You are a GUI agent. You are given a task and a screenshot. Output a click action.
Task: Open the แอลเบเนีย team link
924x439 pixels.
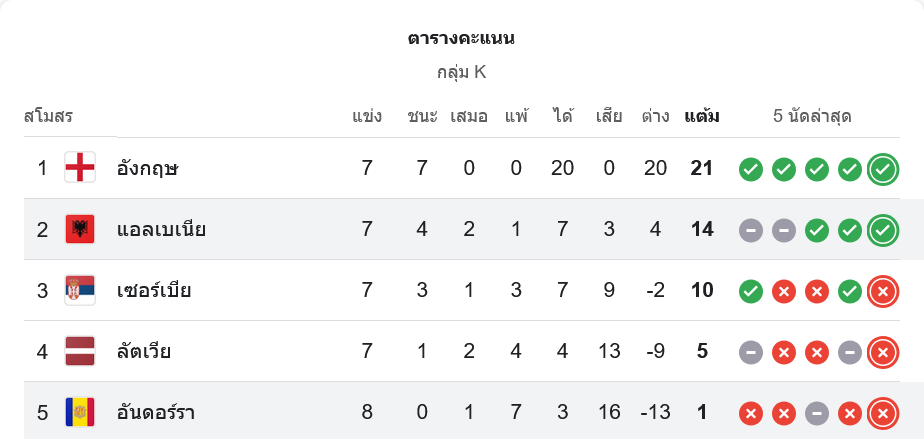(x=161, y=229)
